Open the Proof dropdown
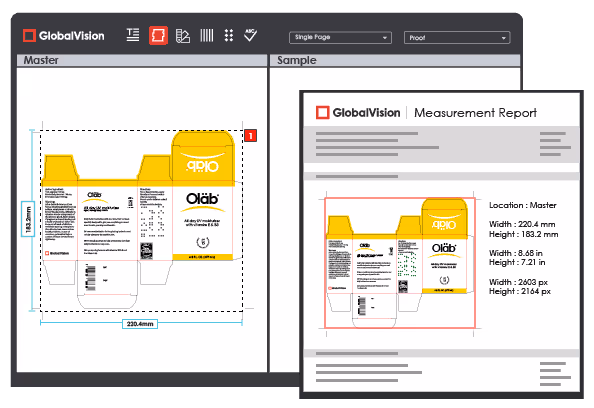This screenshot has height=408, width=594. [x=457, y=38]
